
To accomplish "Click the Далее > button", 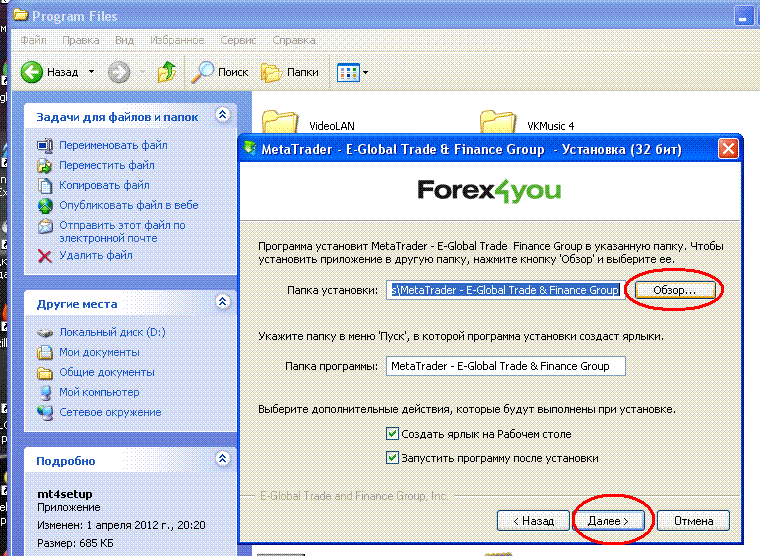I will (x=608, y=521).
